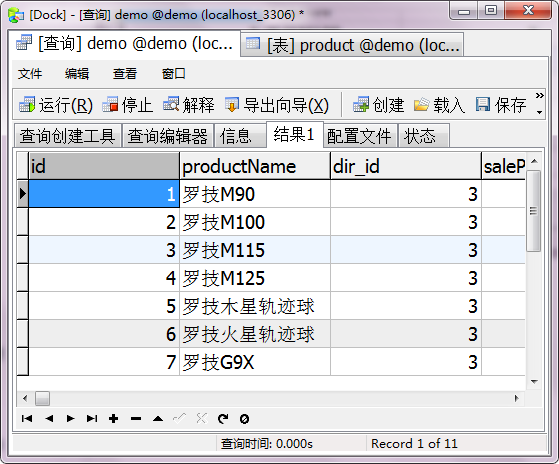Click the saleP column header
The height and width of the screenshot is (464, 559).
[503, 166]
